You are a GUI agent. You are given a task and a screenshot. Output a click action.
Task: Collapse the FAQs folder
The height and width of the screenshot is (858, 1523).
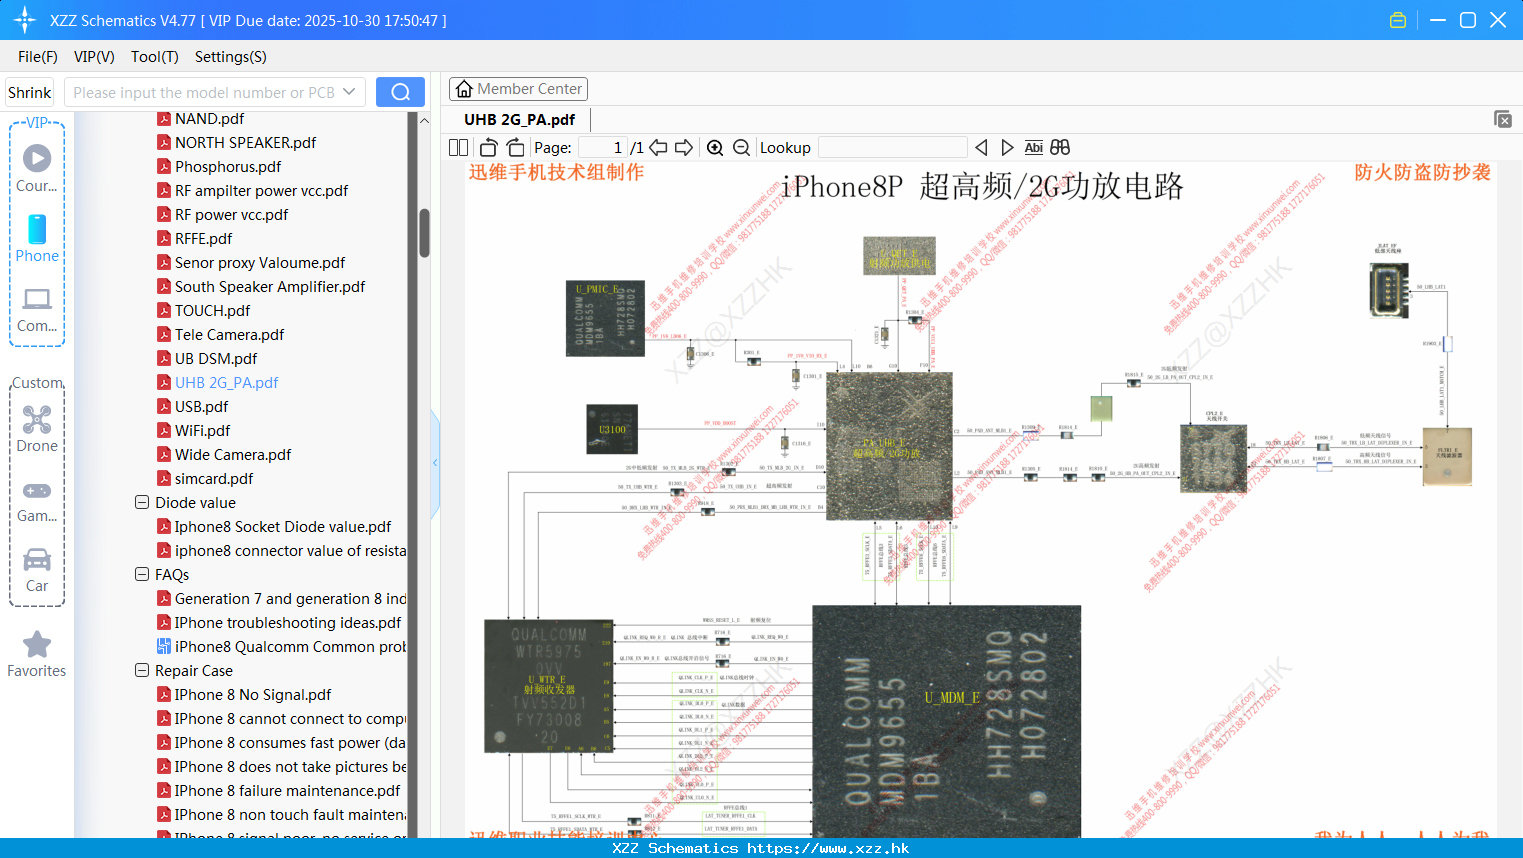pos(142,574)
